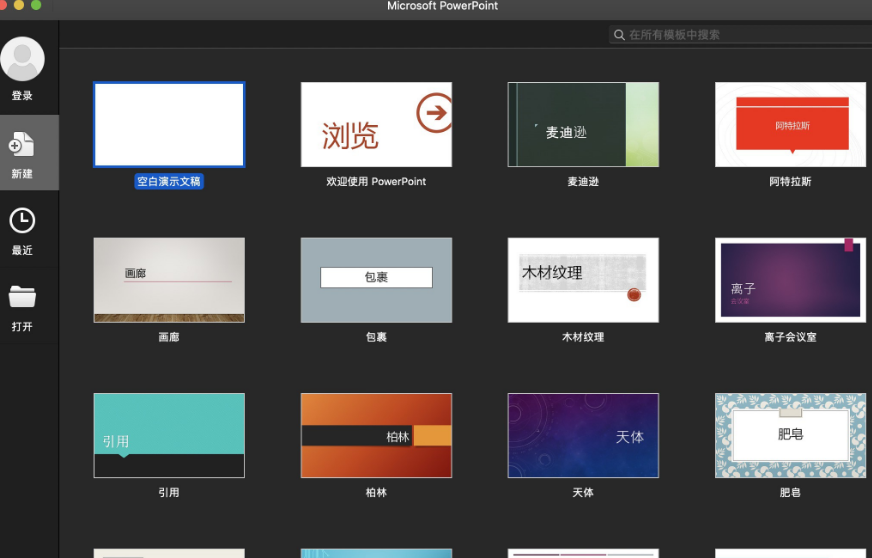Choose the 麦迪逊 (Madison) template

[583, 125]
